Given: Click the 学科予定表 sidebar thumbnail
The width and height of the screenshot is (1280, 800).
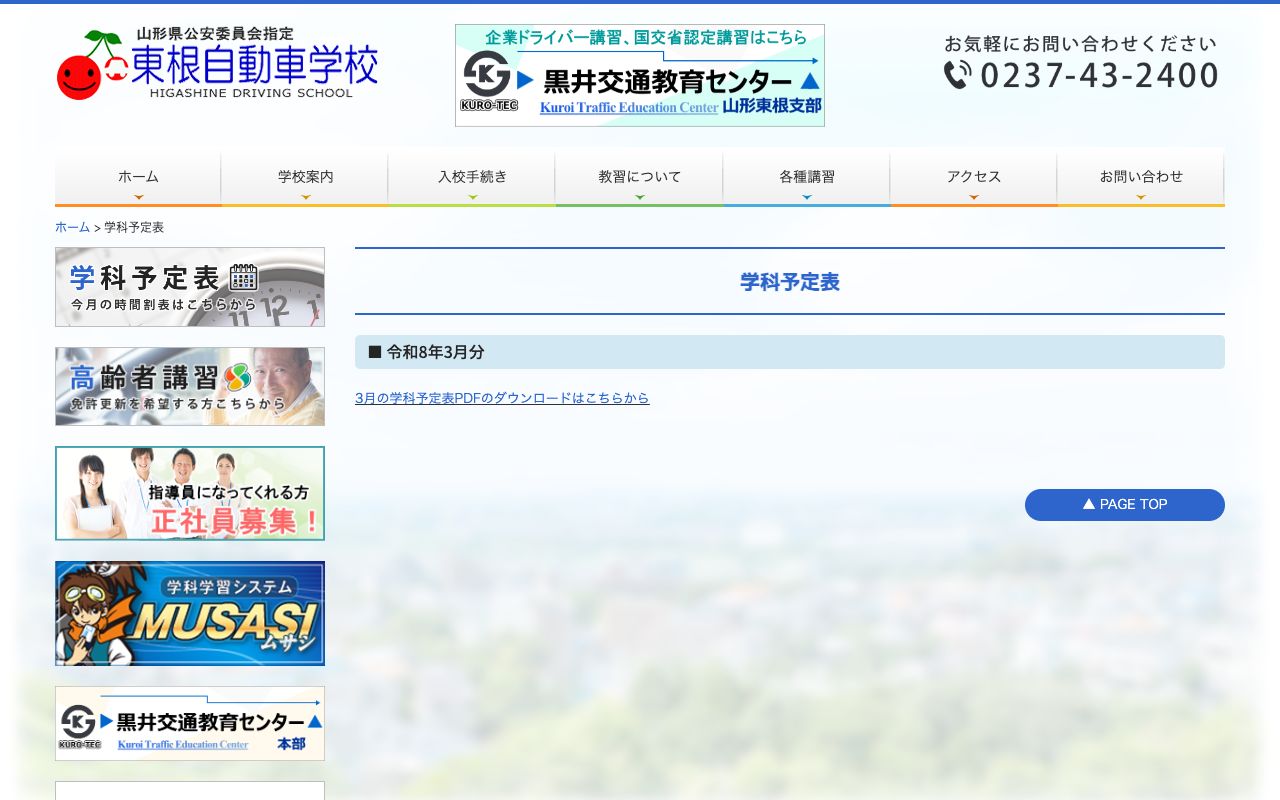Looking at the screenshot, I should tap(190, 286).
